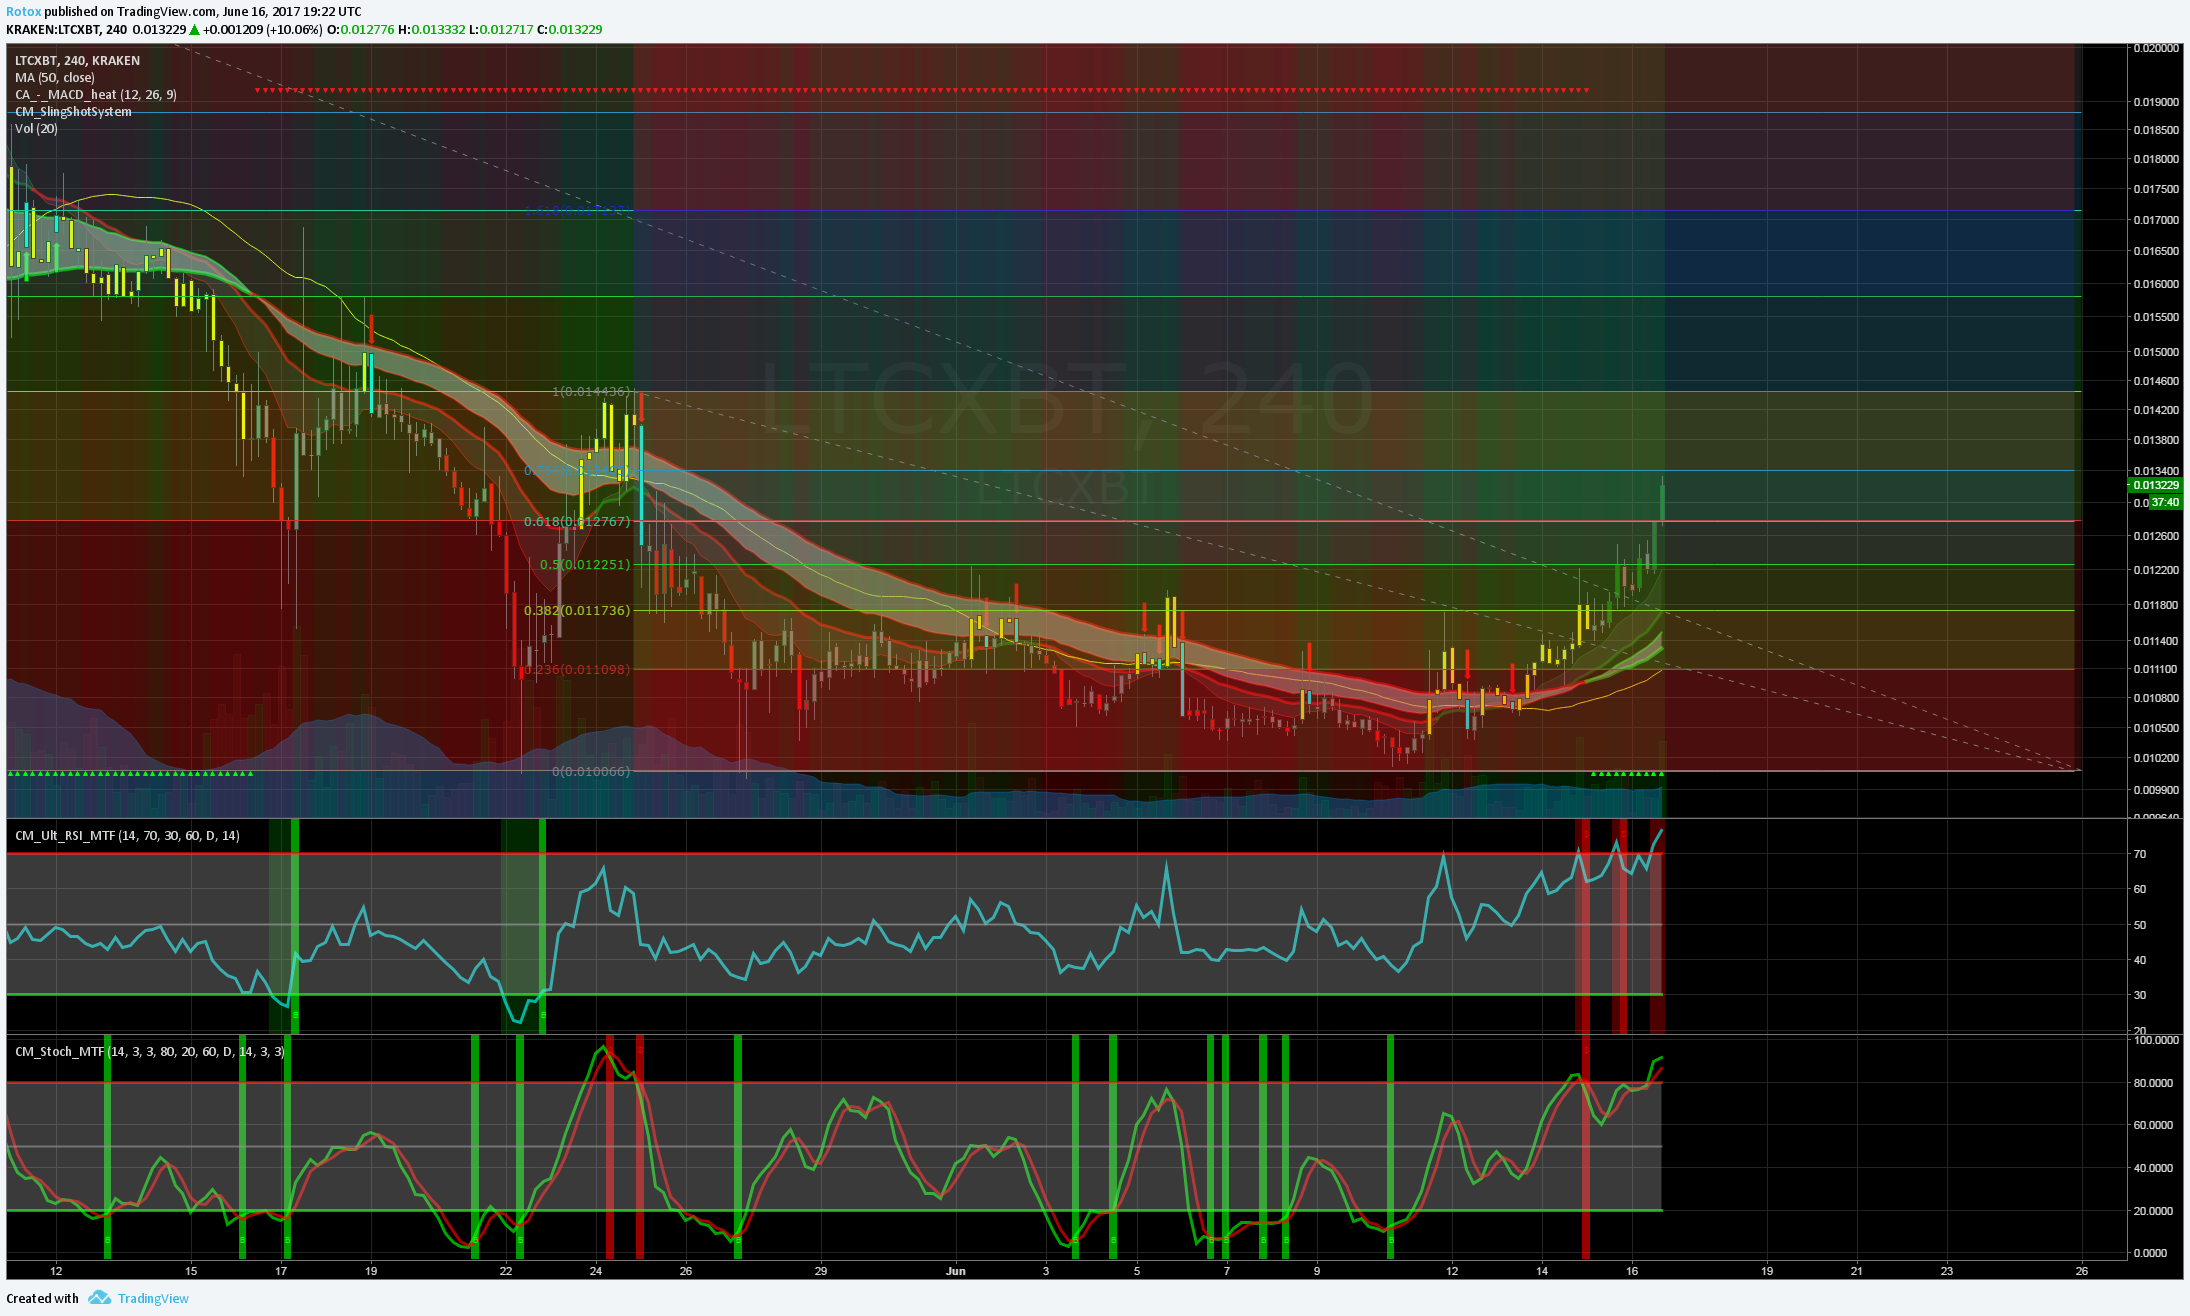2190x1316 pixels.
Task: Click the 16 date label on the time axis
Action: (x=1632, y=1271)
